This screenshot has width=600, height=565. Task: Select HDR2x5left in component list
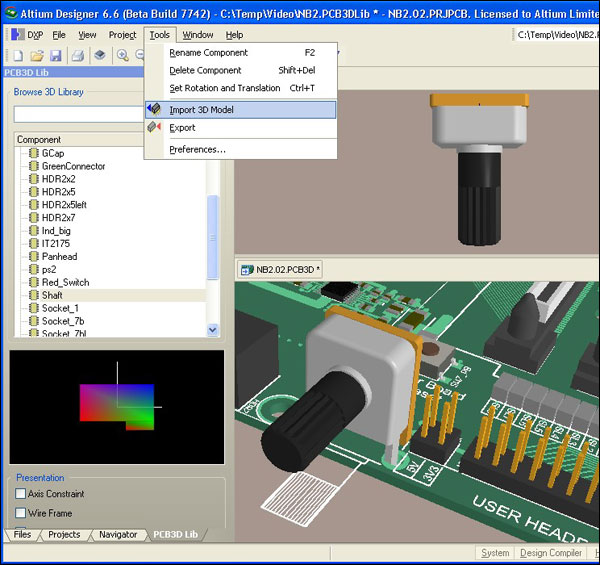[64, 205]
